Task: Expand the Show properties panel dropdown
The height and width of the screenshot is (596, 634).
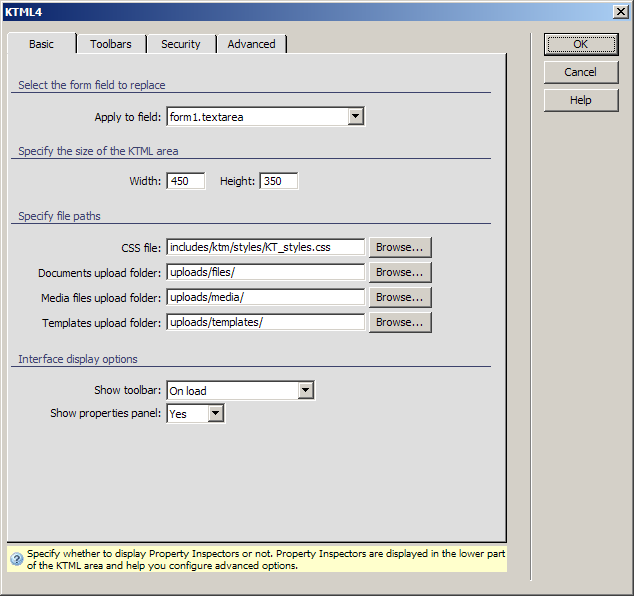Action: pos(216,413)
